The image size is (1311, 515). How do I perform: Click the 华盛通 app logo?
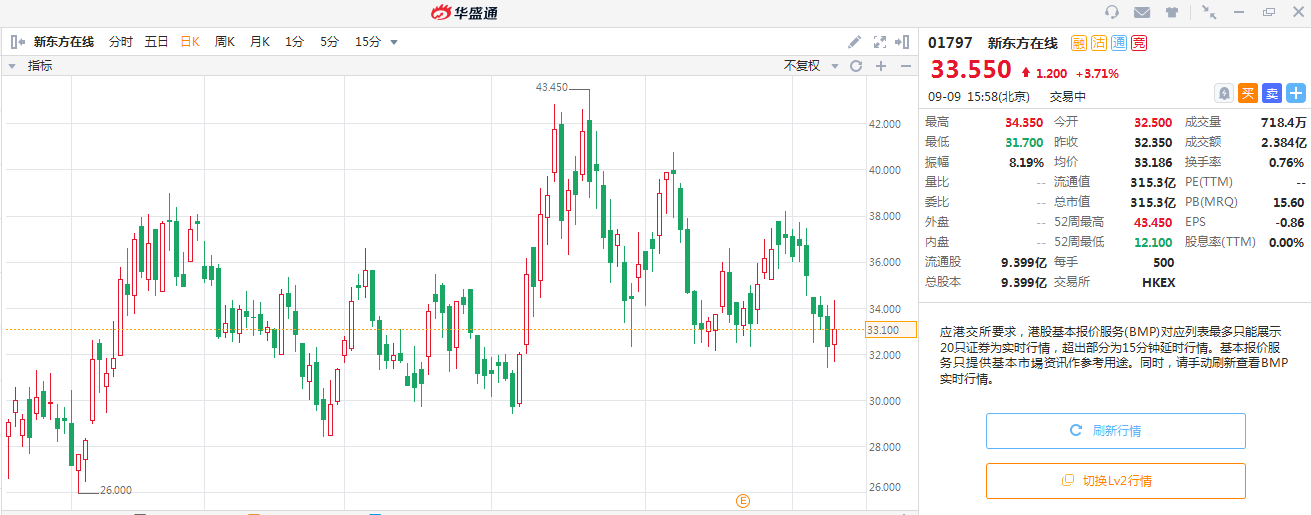(x=463, y=12)
